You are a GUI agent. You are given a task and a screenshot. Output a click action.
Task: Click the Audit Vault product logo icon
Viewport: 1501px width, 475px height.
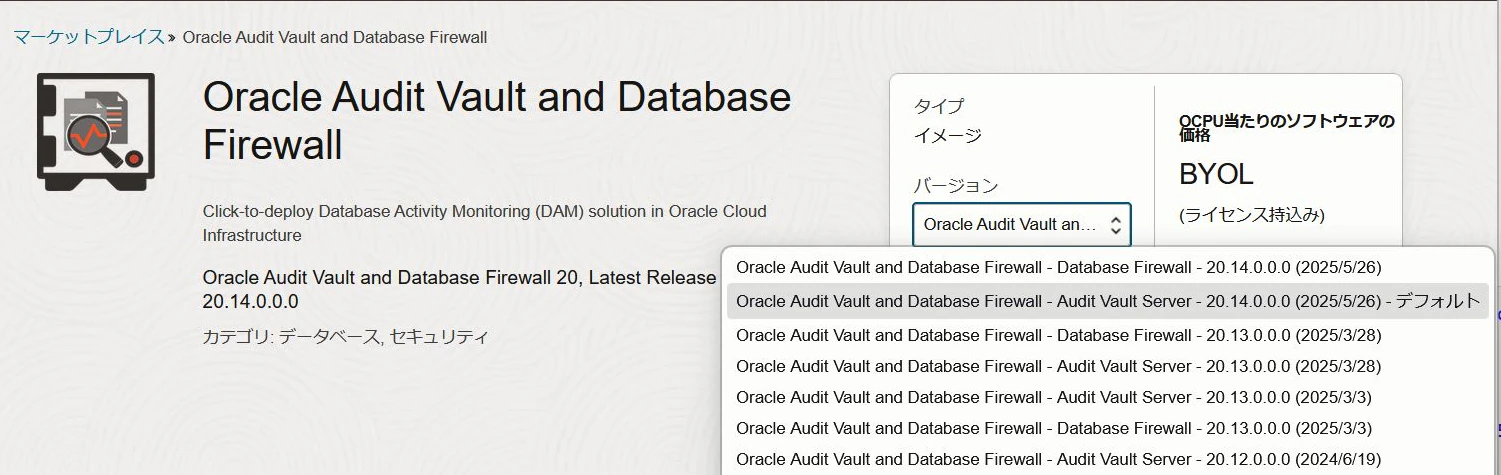click(x=96, y=131)
